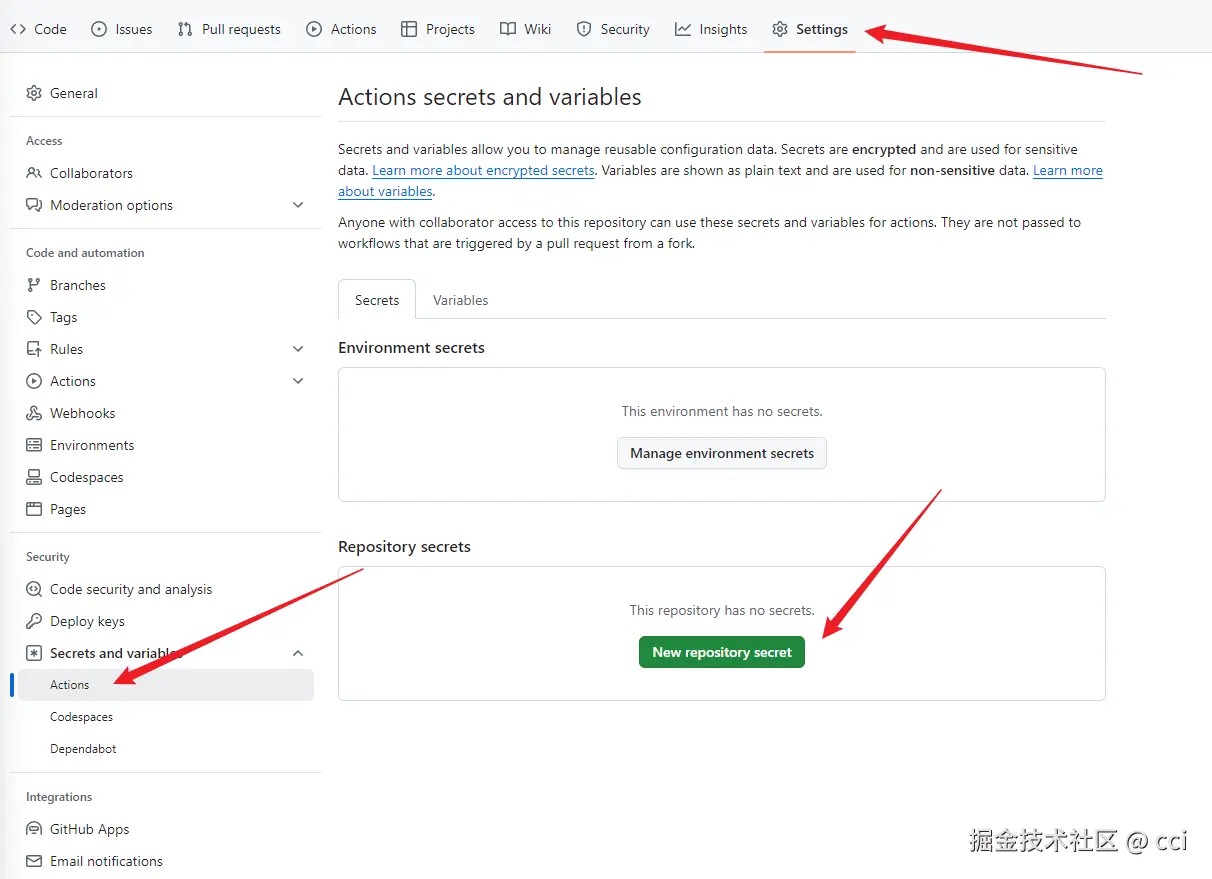The image size is (1212, 879).
Task: Click the Pages browser icon
Action: [34, 509]
